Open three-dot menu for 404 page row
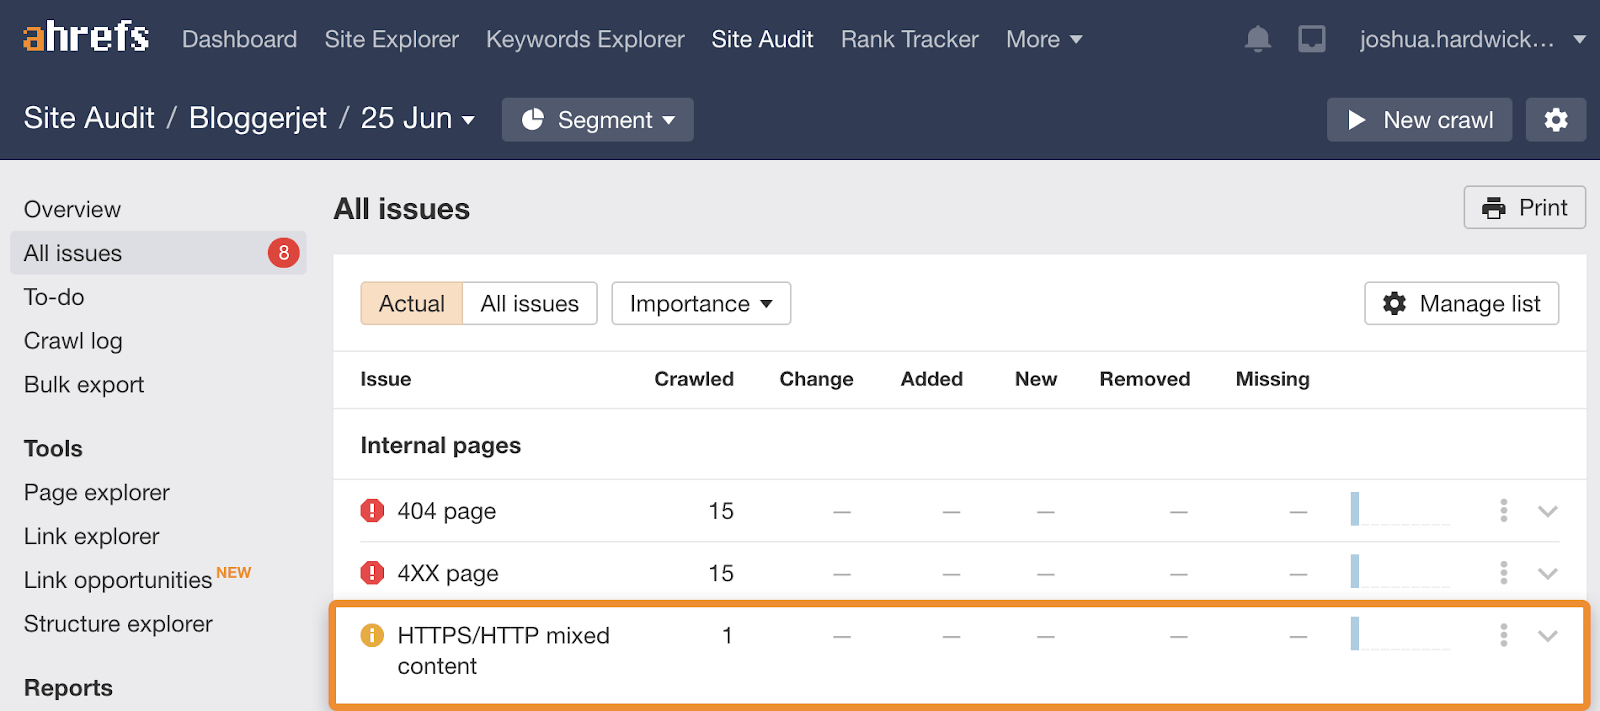The height and width of the screenshot is (711, 1600). (x=1503, y=511)
